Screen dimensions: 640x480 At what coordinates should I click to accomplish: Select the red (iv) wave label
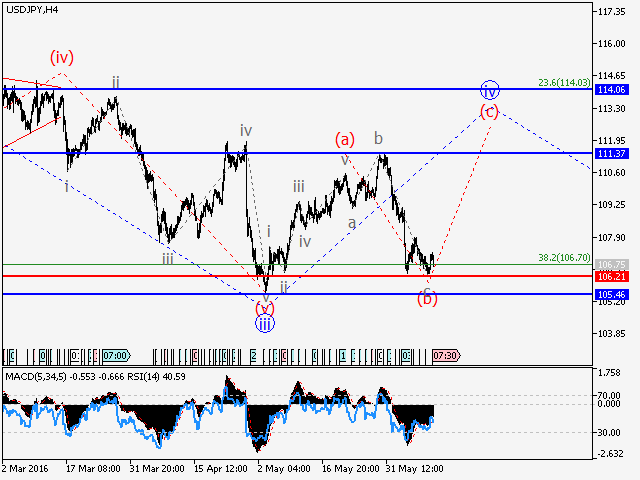62,57
